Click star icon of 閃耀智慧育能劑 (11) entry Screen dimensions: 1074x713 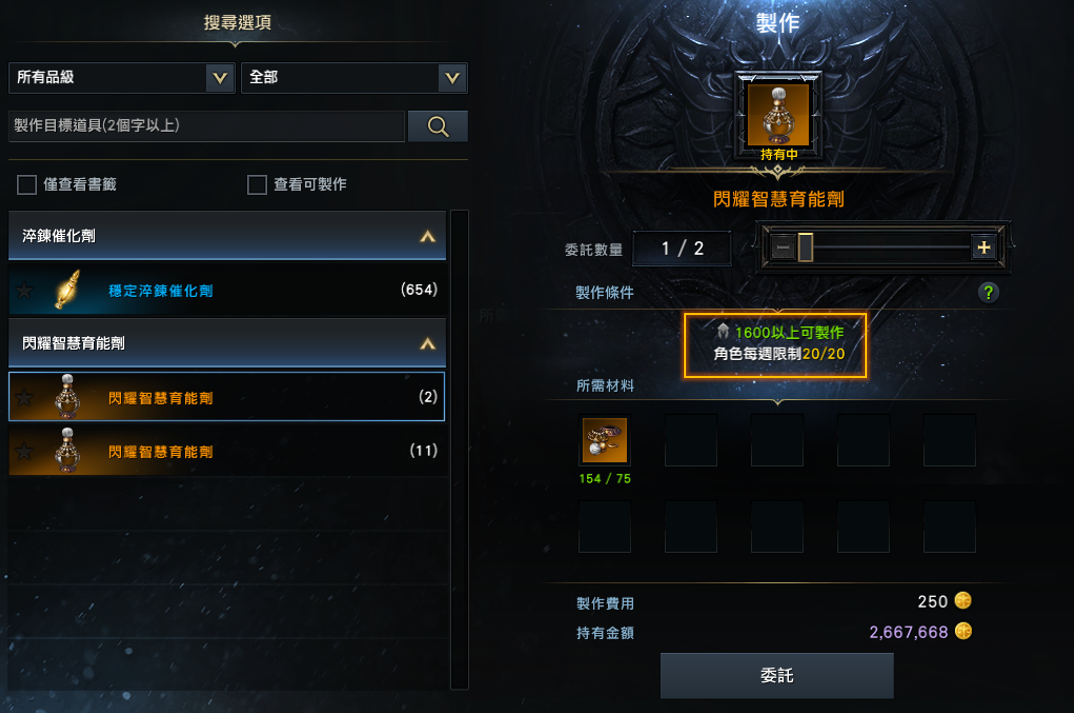click(x=25, y=451)
